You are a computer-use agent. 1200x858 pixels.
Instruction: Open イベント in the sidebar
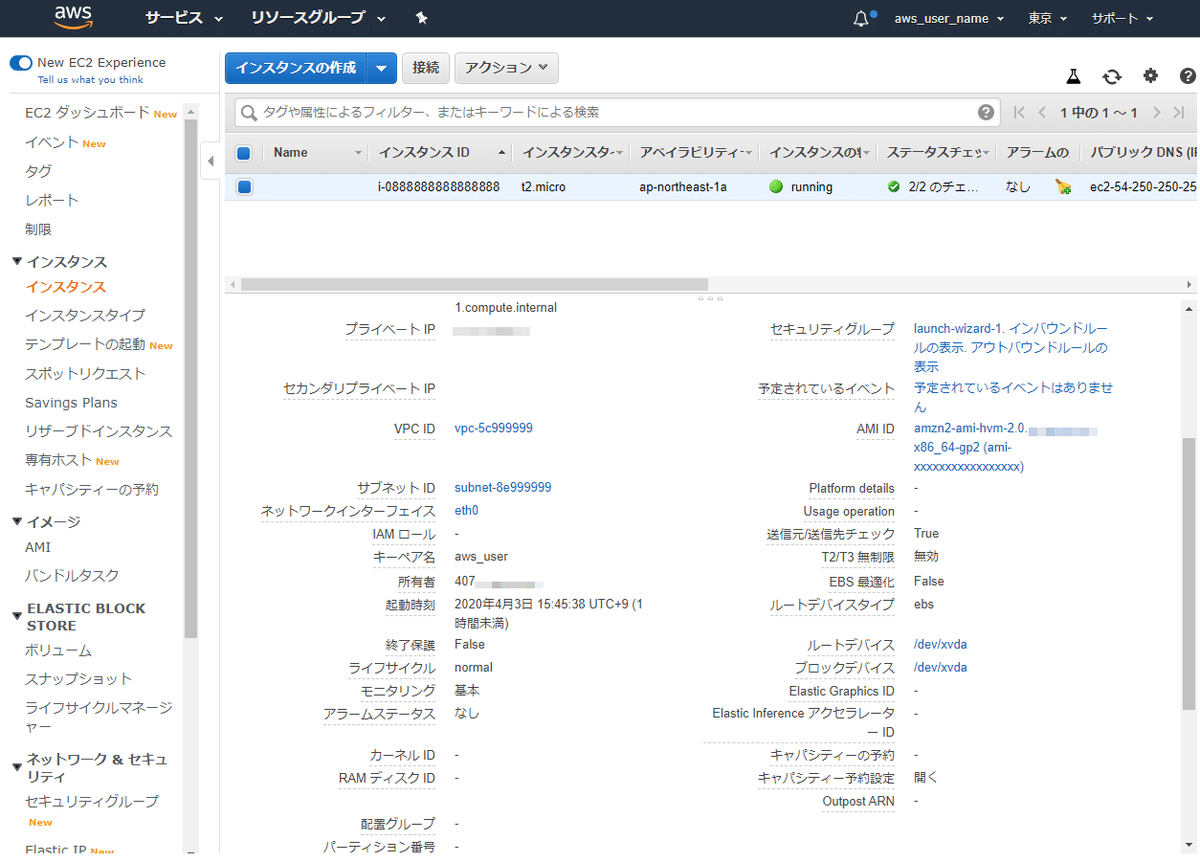point(52,142)
